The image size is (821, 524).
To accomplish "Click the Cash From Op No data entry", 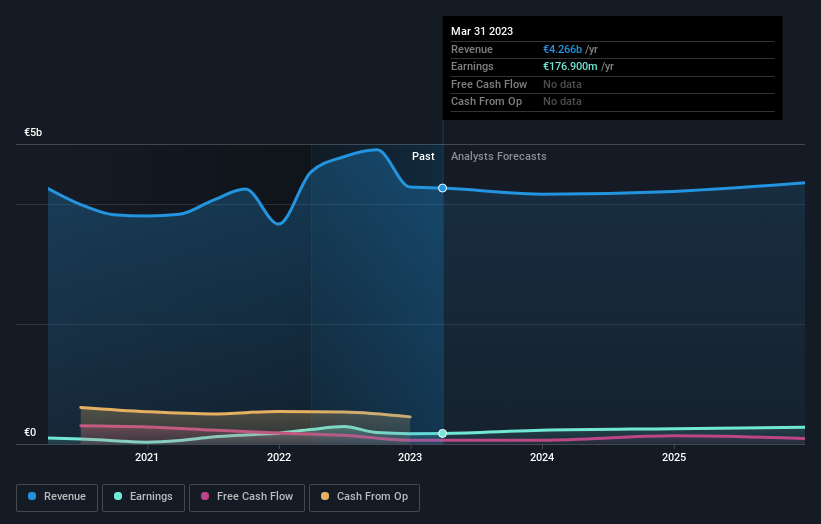I will (562, 102).
